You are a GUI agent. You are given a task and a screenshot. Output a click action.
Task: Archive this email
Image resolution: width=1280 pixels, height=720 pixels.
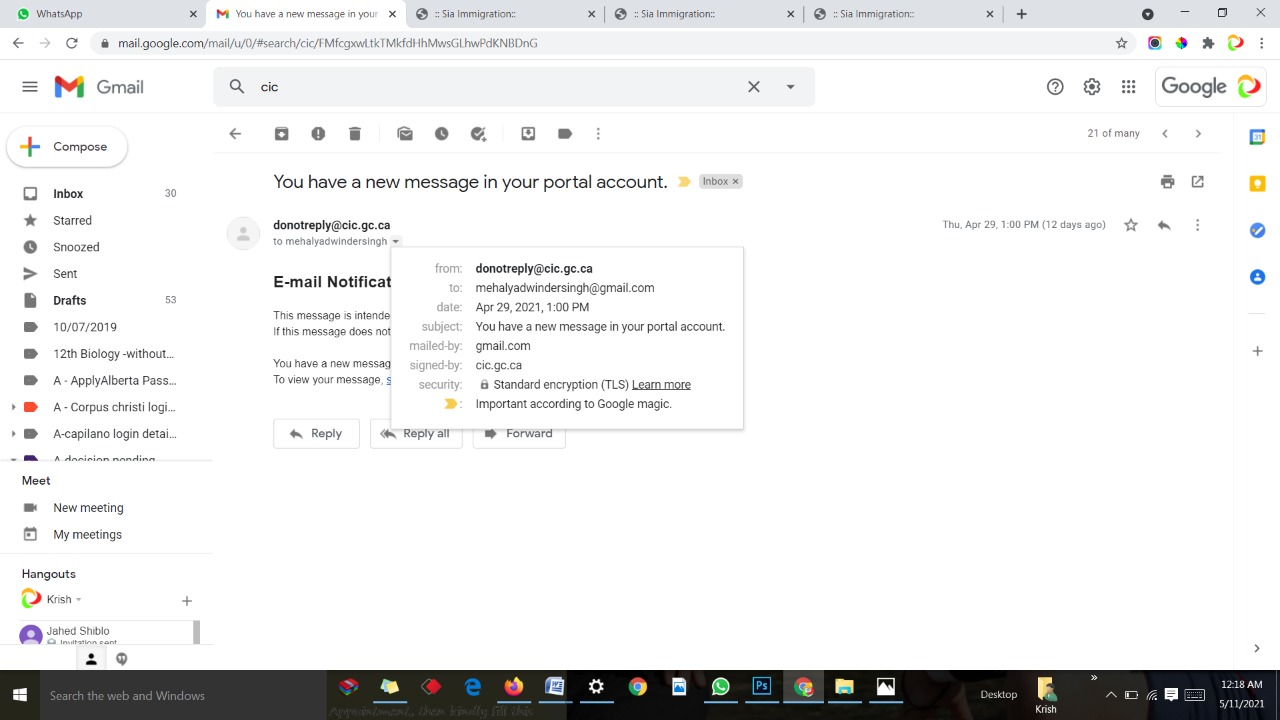[x=282, y=133]
